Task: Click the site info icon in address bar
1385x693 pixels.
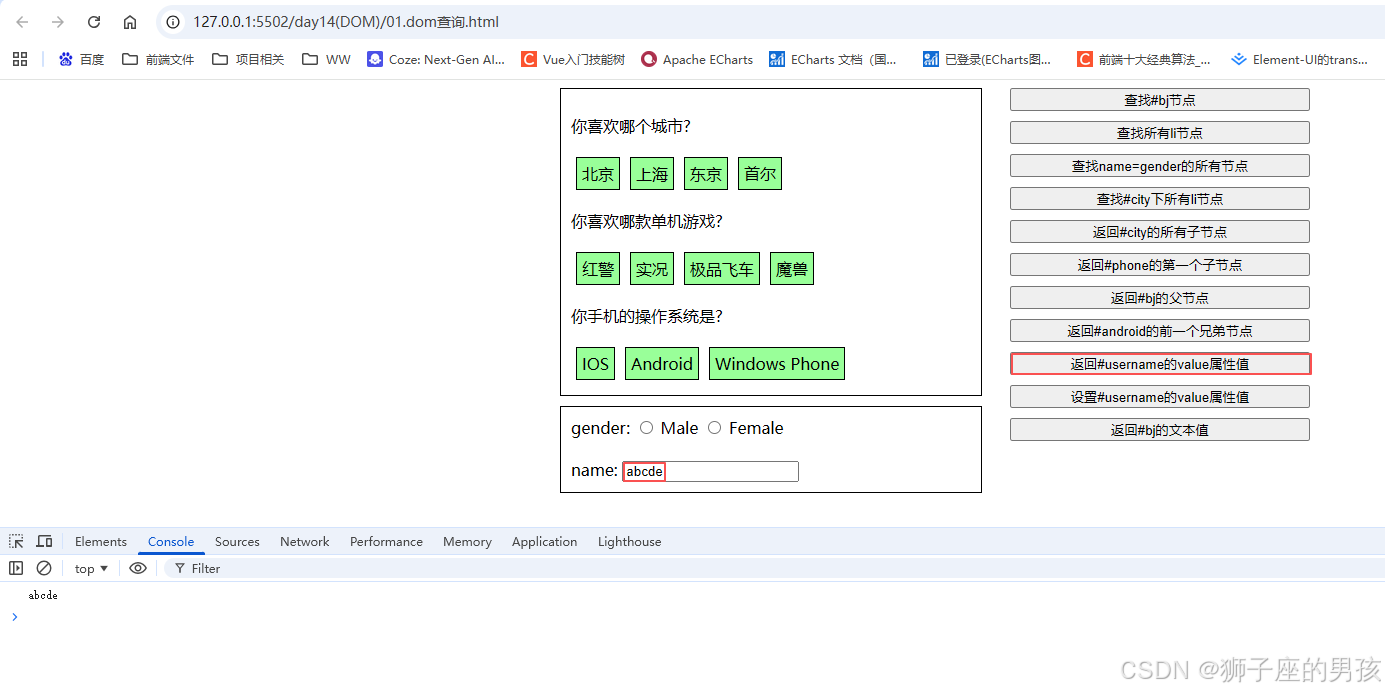Action: tap(173, 22)
